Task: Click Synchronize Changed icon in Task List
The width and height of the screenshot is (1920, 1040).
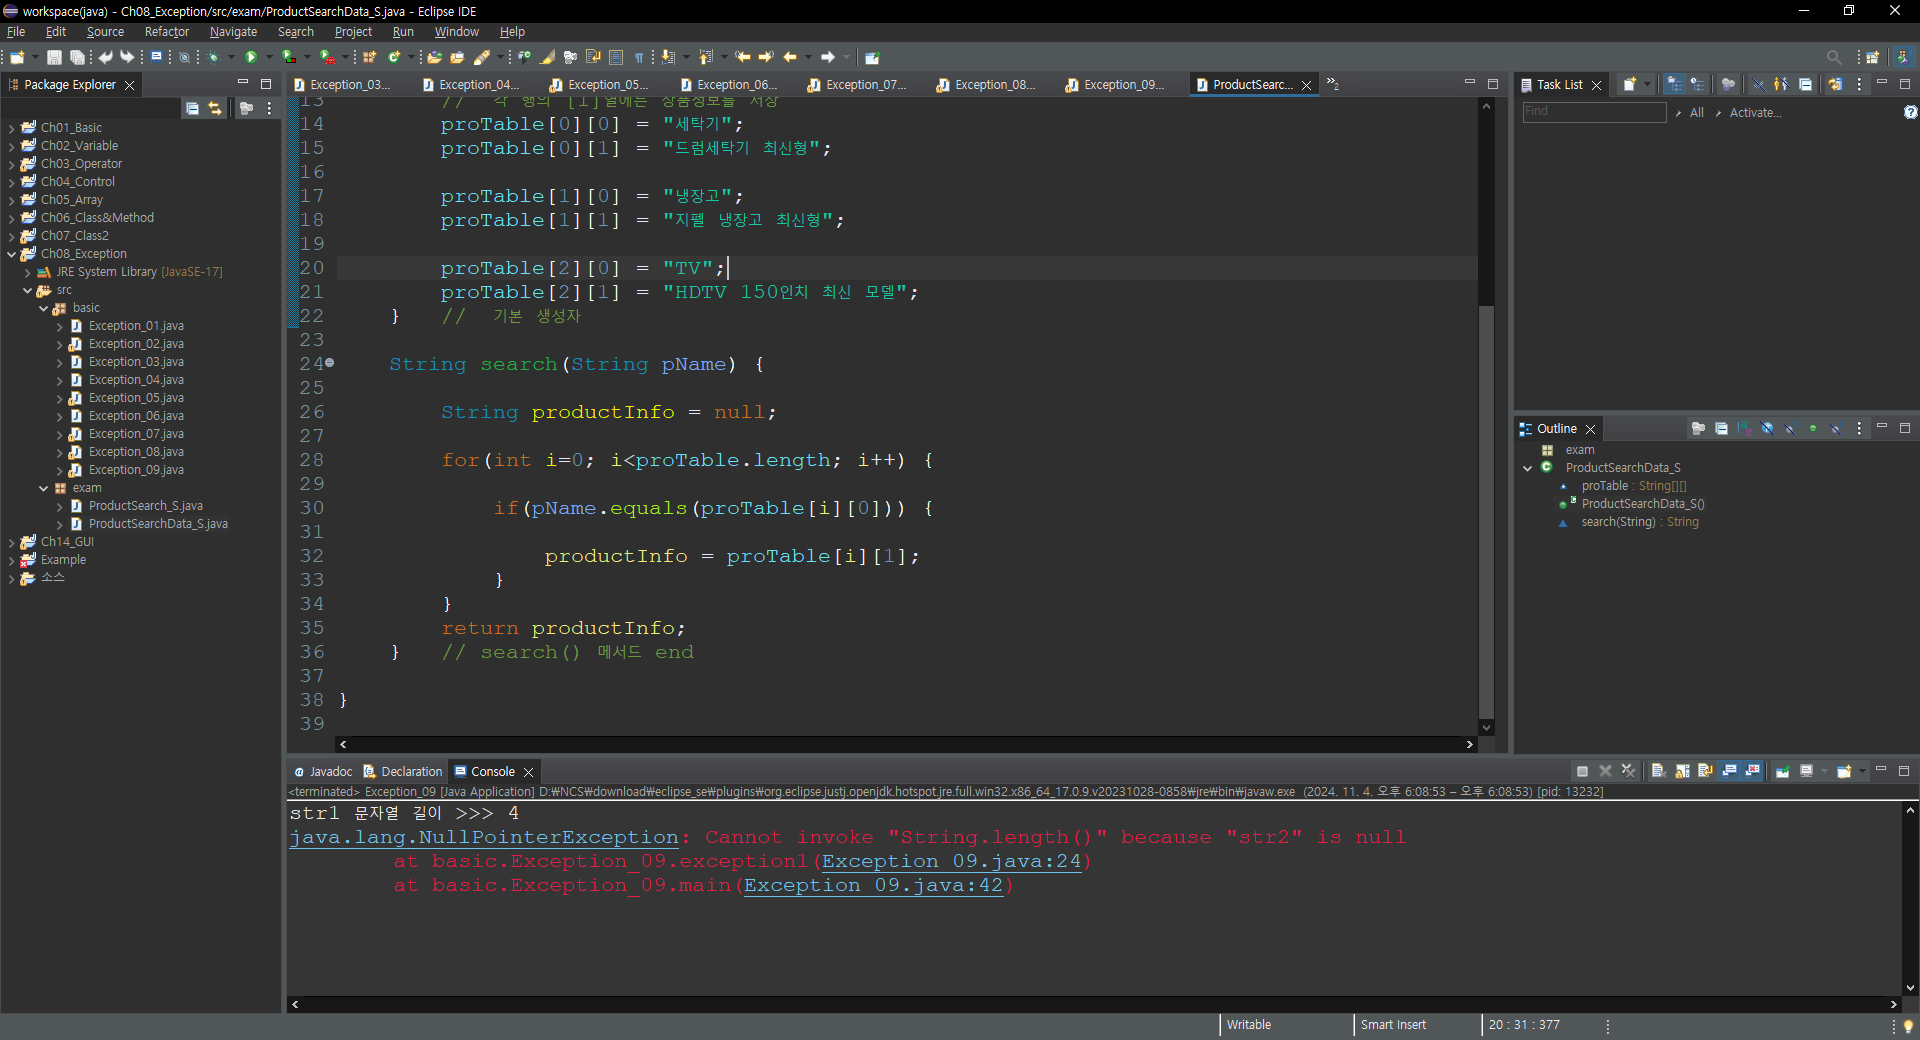Action: [x=1835, y=84]
